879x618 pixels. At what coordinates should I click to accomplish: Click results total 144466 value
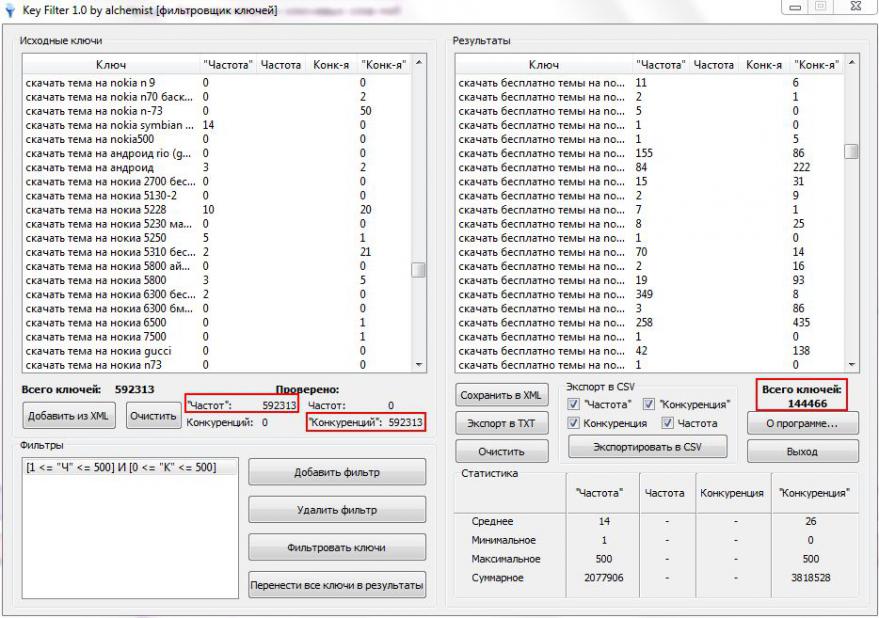click(x=807, y=403)
